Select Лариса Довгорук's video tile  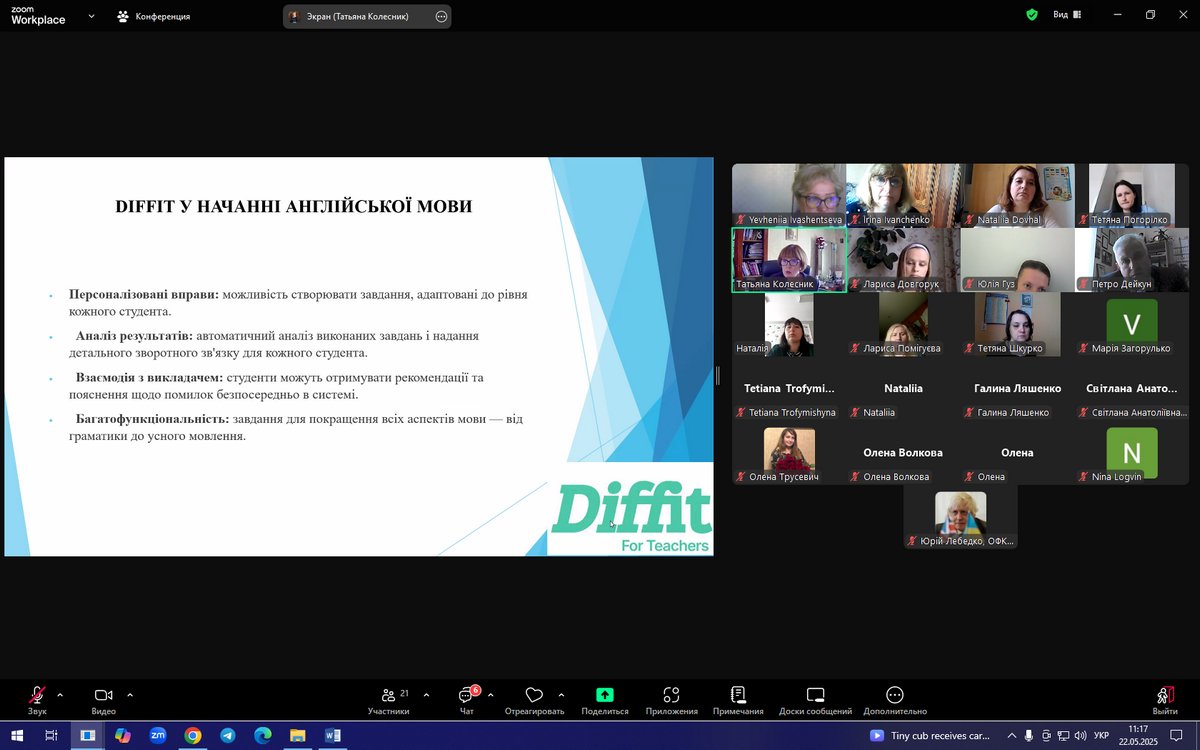(903, 260)
